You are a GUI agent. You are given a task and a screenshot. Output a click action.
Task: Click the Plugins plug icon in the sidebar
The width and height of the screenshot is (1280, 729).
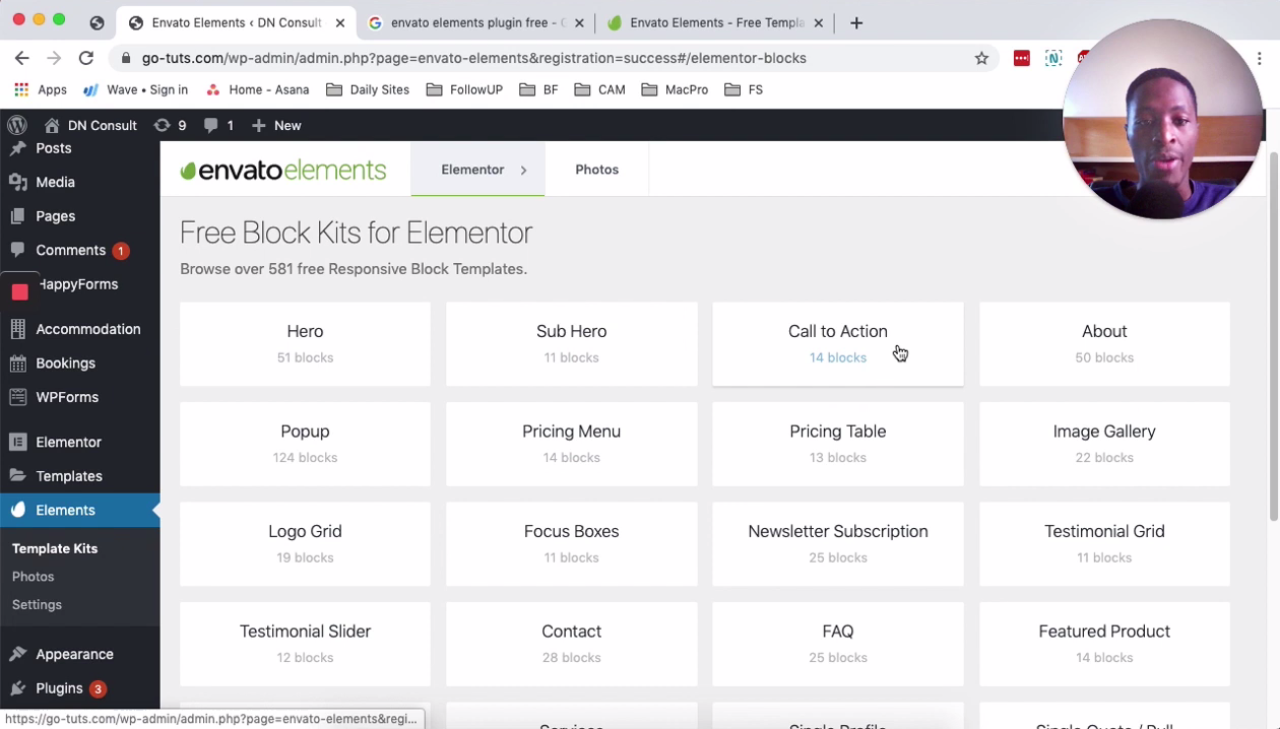click(x=17, y=688)
